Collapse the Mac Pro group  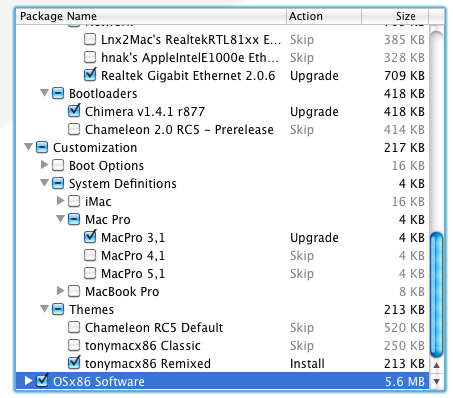(x=60, y=219)
